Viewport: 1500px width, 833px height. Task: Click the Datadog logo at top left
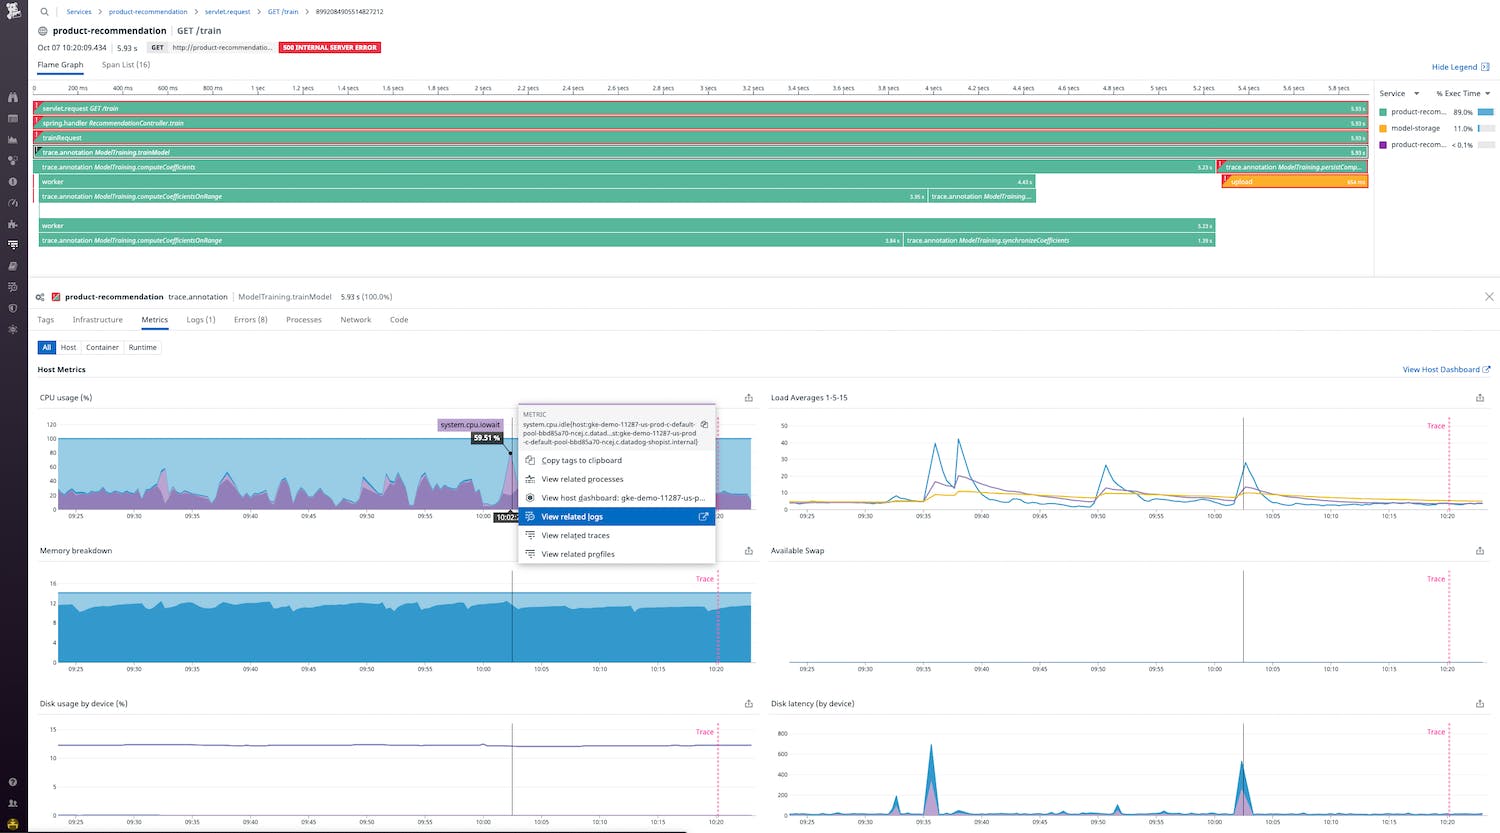(13, 11)
